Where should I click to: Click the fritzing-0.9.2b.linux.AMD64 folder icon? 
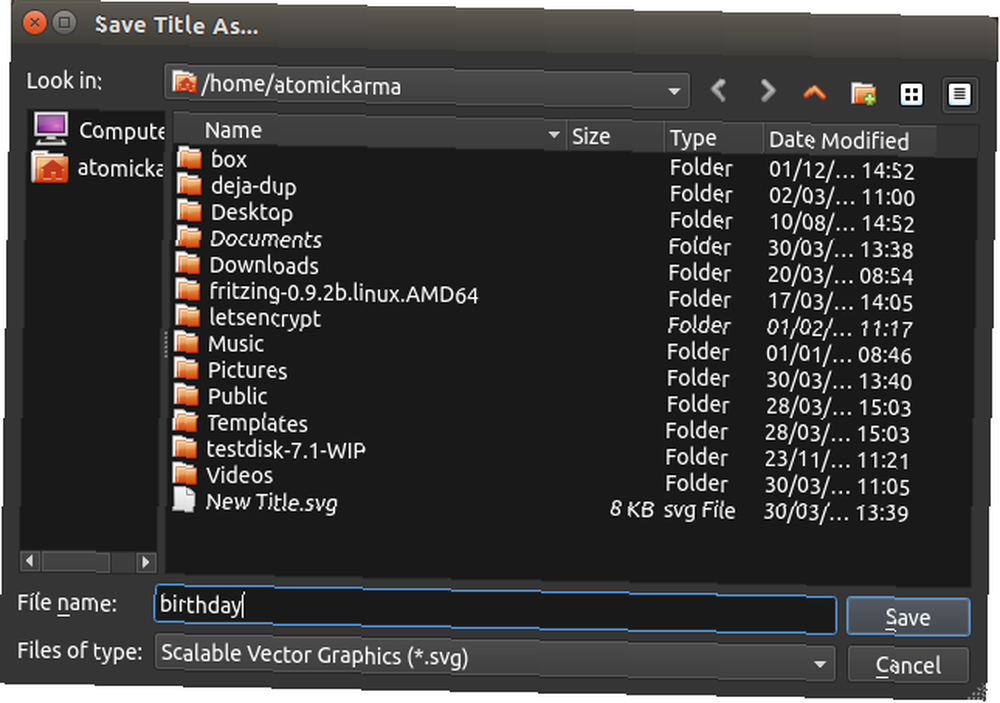coord(188,290)
